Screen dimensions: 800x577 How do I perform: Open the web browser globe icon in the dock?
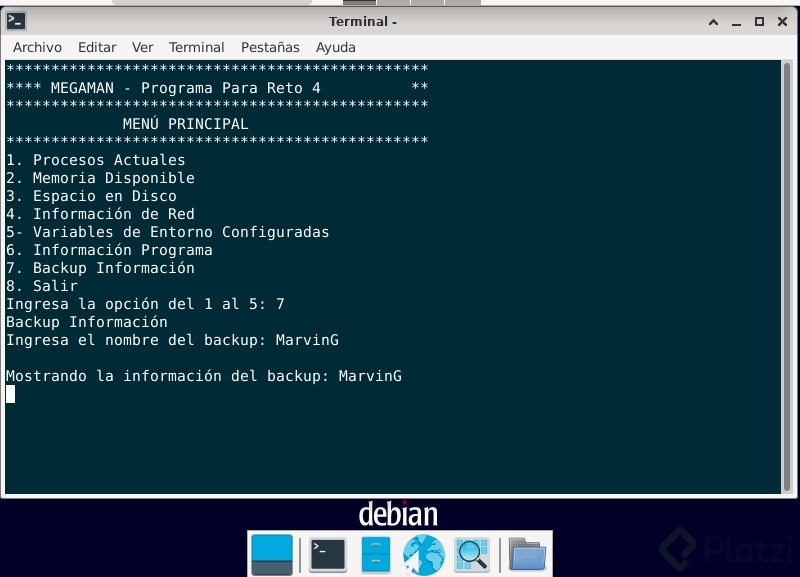point(423,555)
